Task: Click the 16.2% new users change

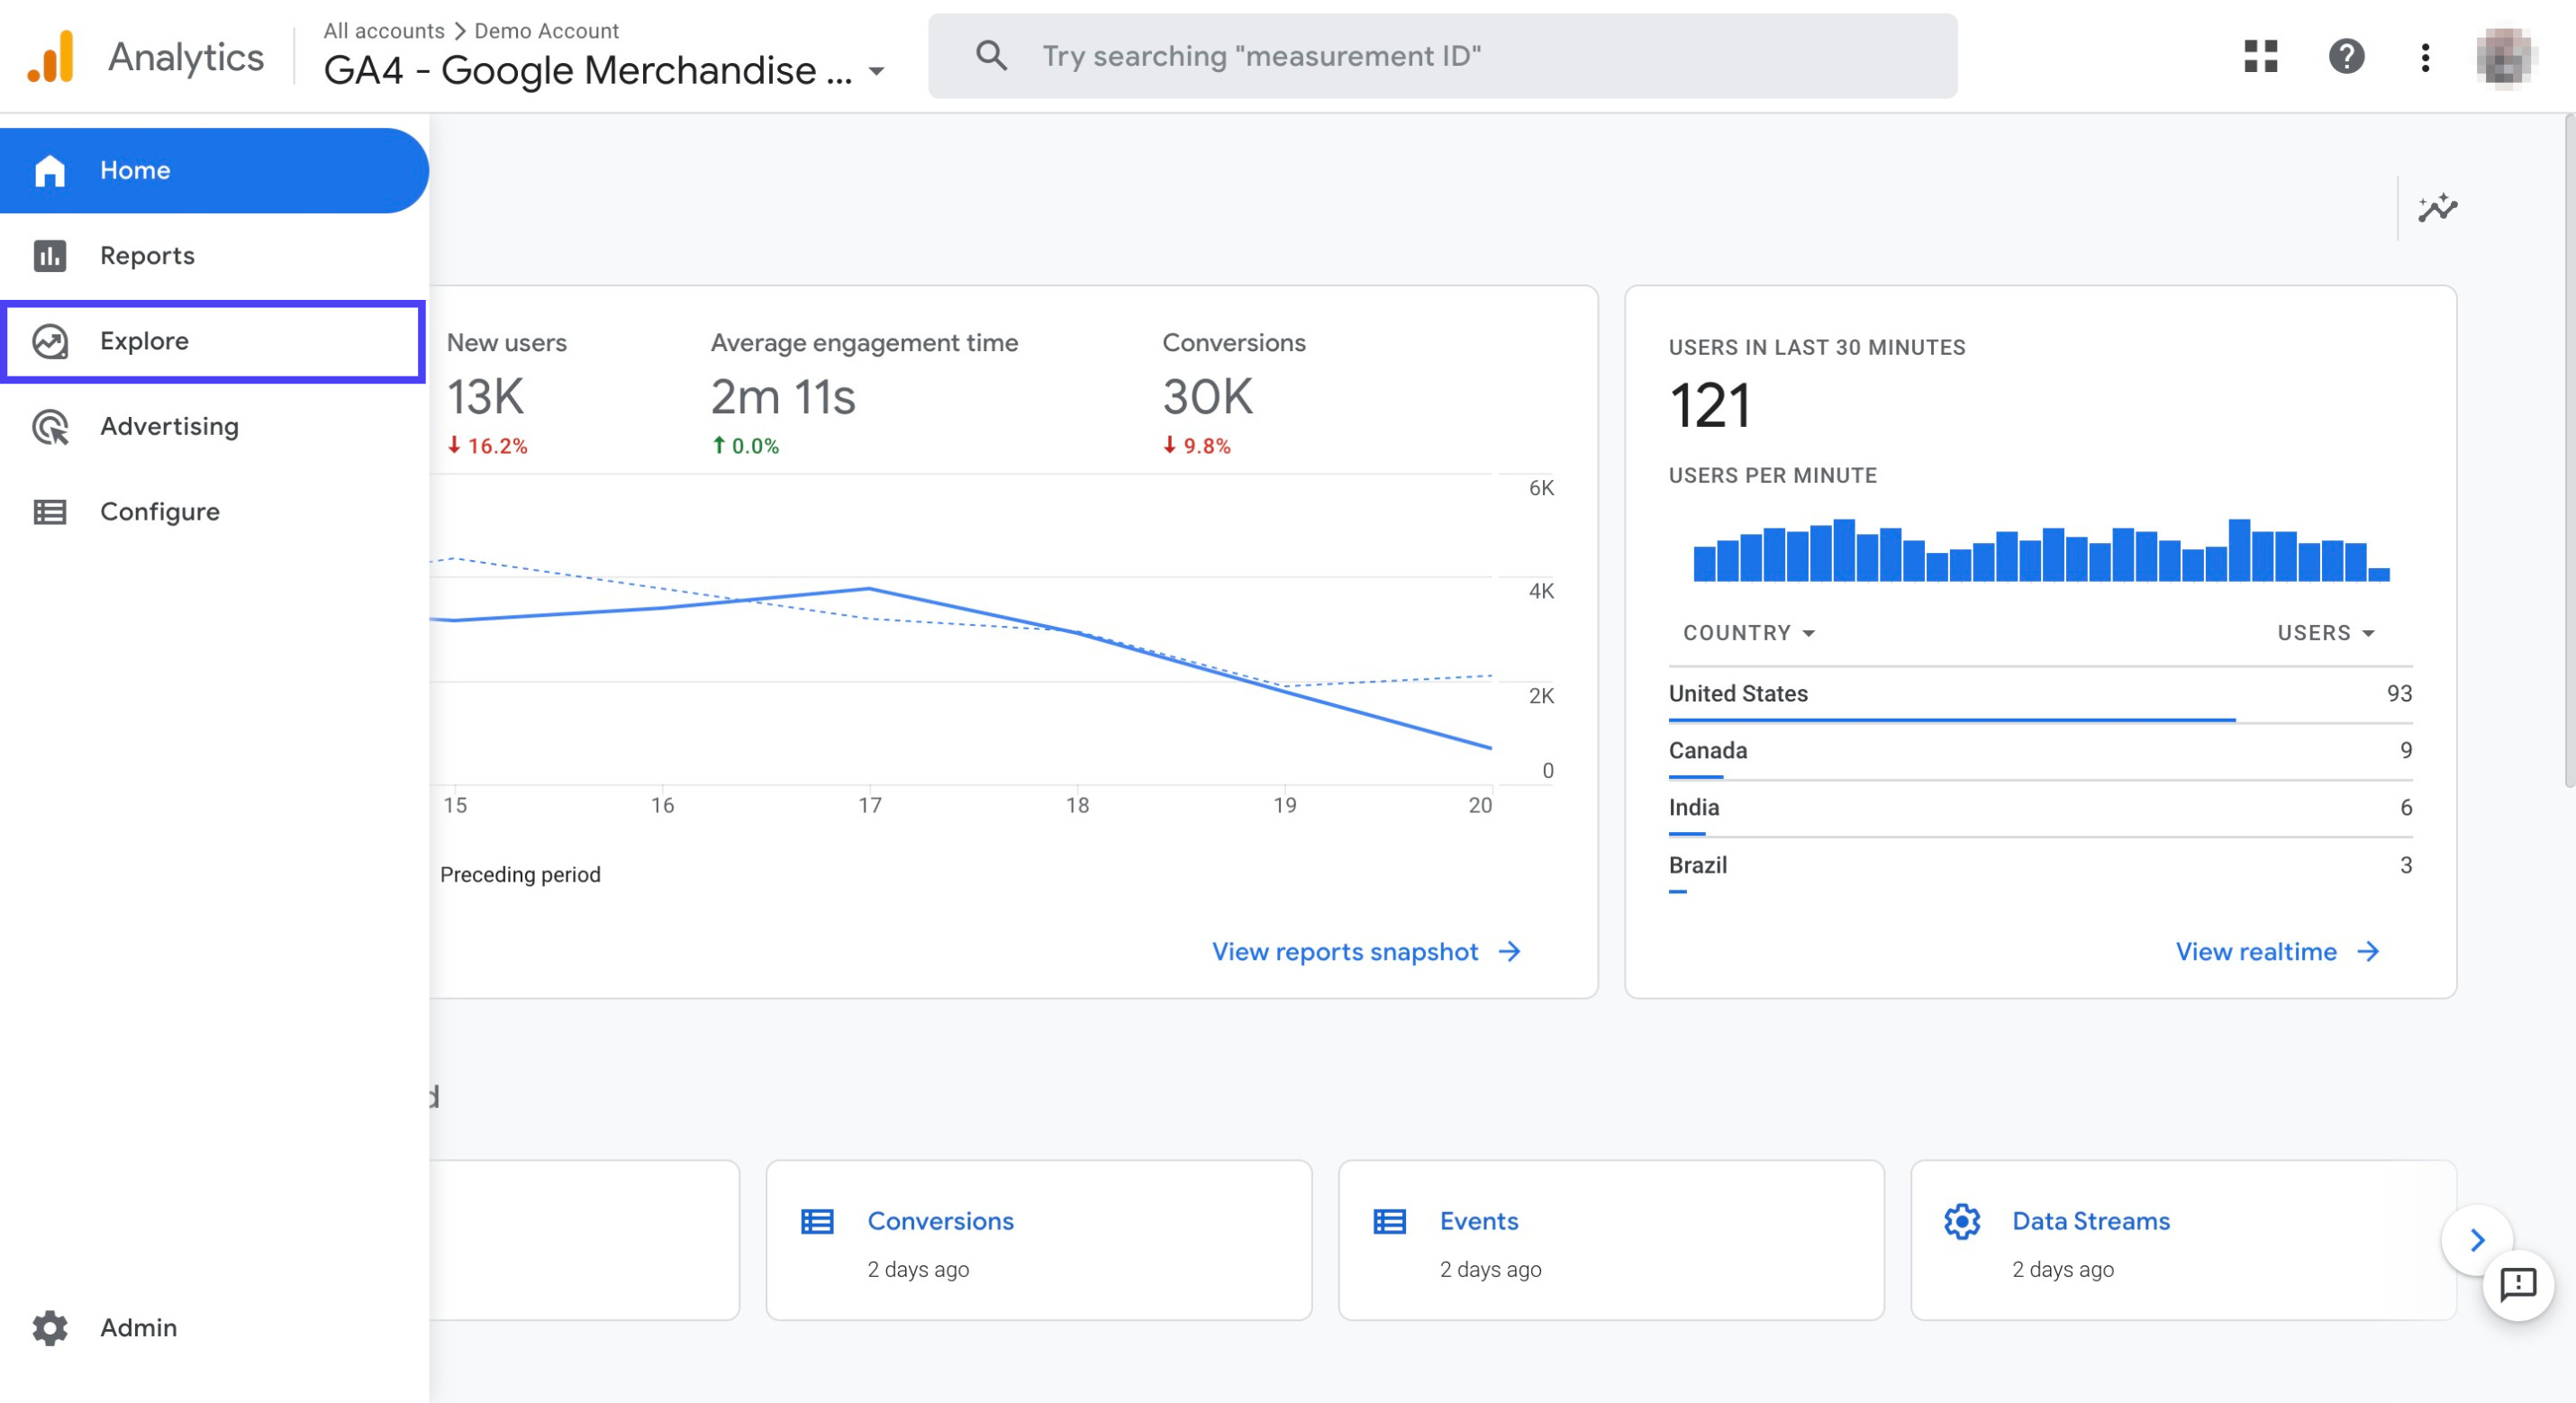Action: [487, 446]
